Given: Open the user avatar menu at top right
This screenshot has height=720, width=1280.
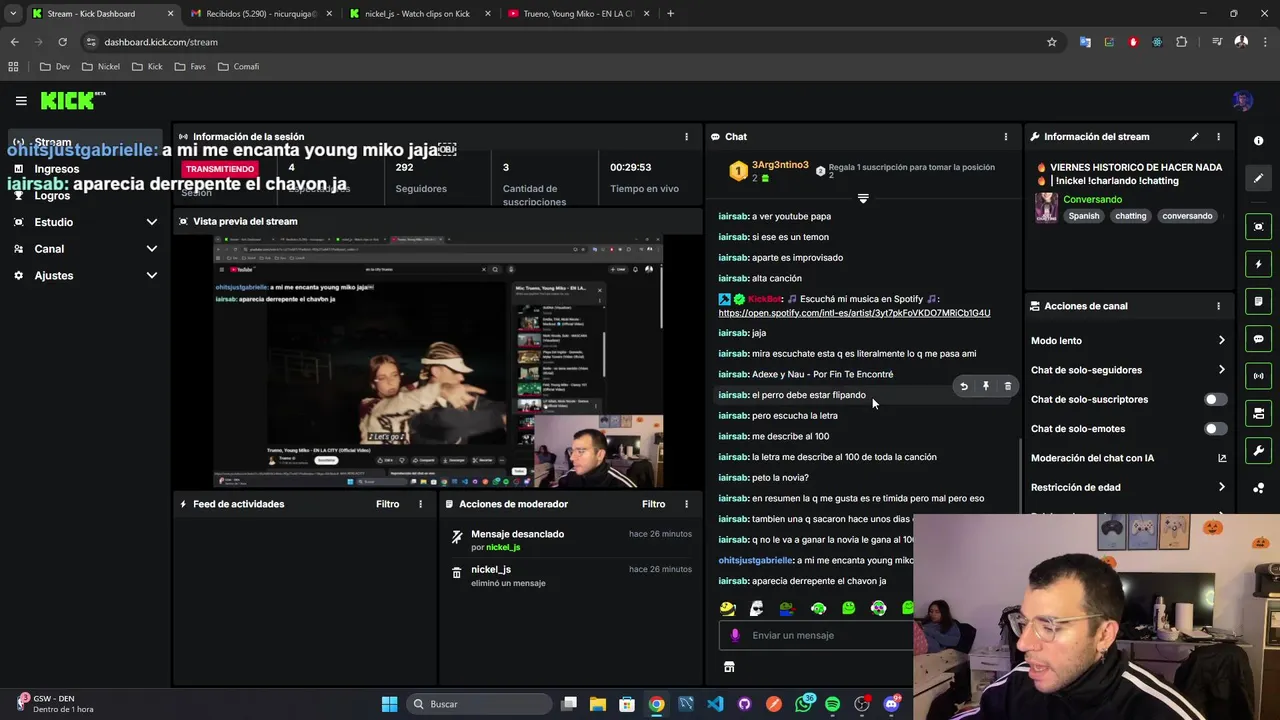Looking at the screenshot, I should [x=1242, y=101].
